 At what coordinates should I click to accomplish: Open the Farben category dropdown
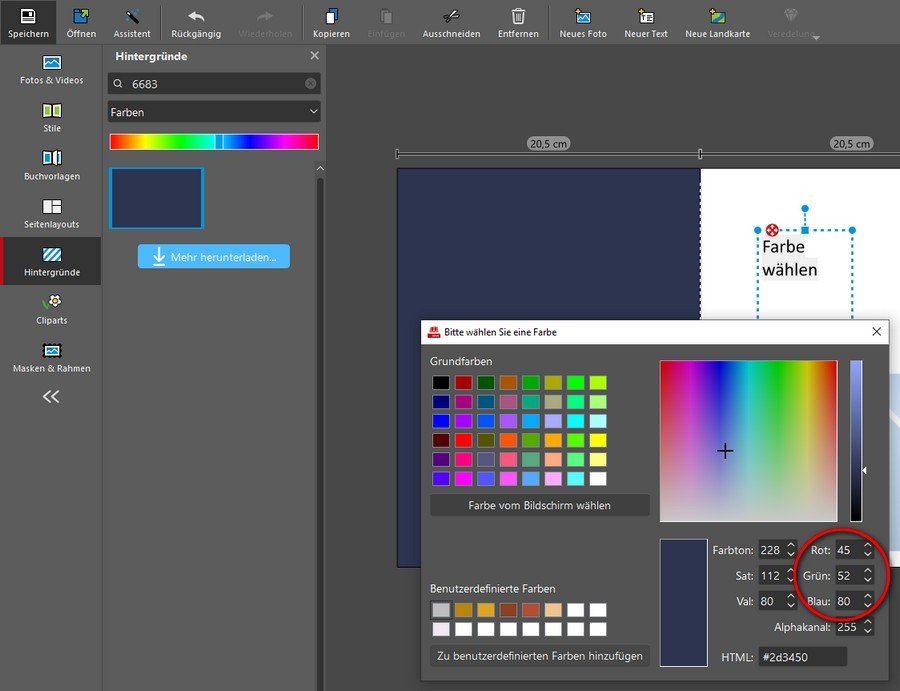click(x=214, y=112)
